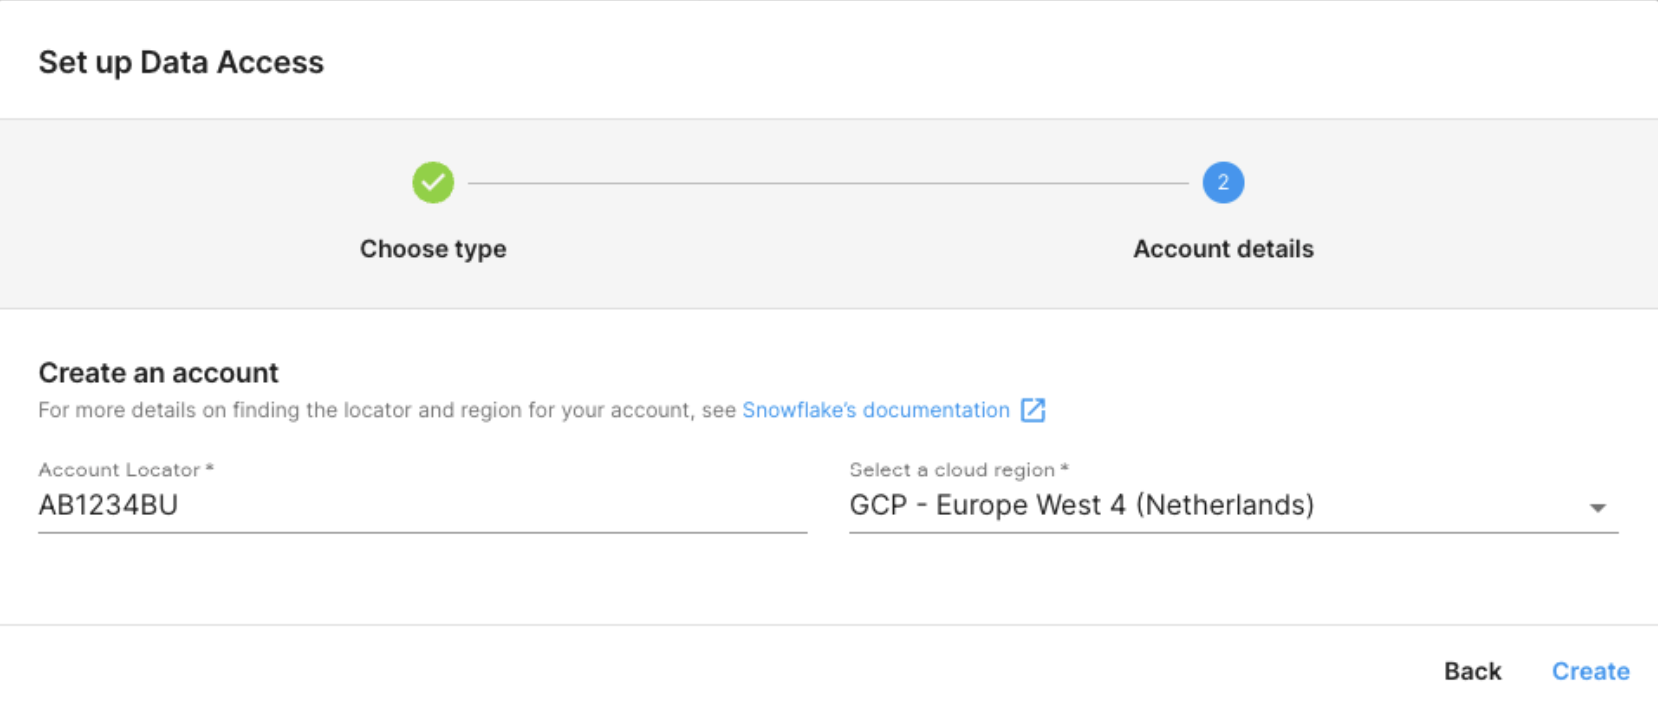Click the blue step 2 circle
The height and width of the screenshot is (712, 1658).
tap(1223, 183)
